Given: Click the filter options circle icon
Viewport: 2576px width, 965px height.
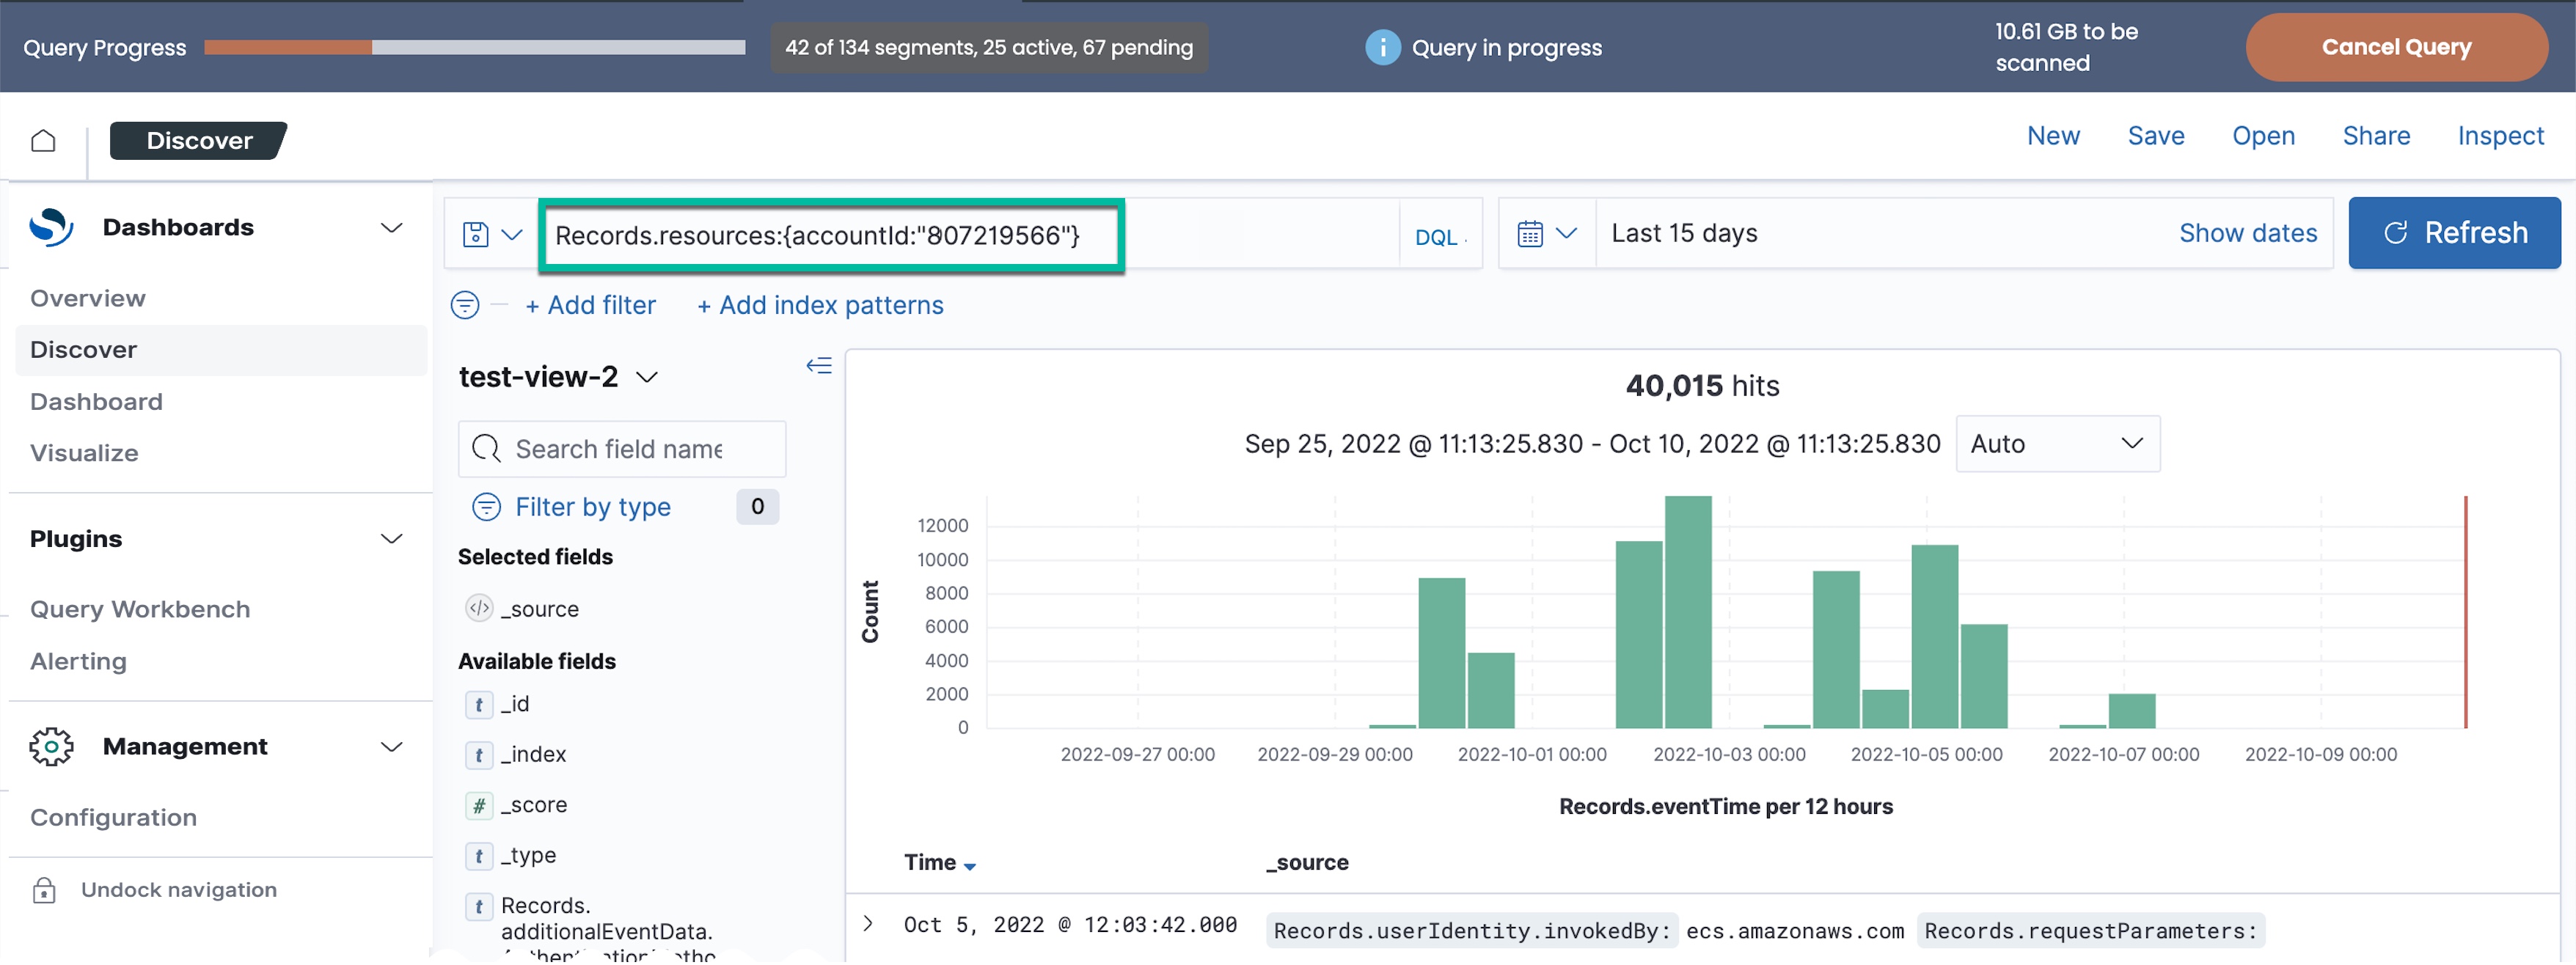Looking at the screenshot, I should [x=465, y=305].
